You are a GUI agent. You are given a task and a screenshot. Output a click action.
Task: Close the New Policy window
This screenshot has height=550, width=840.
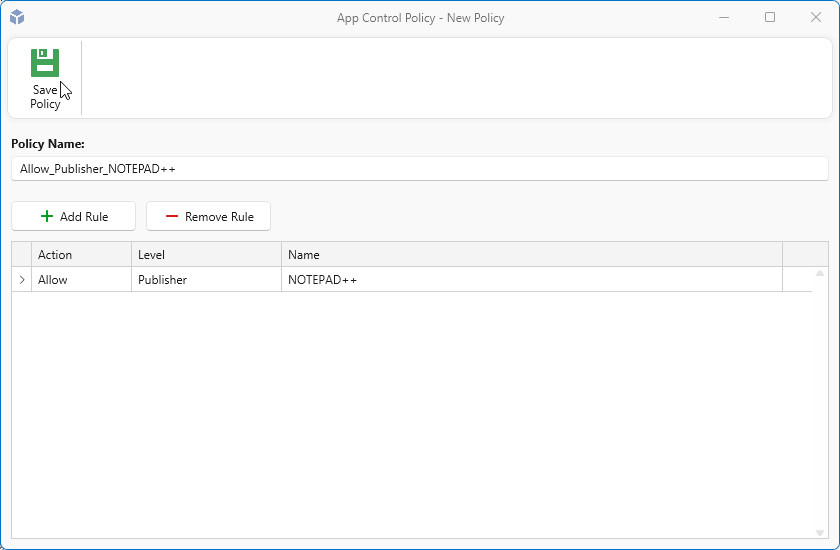814,17
